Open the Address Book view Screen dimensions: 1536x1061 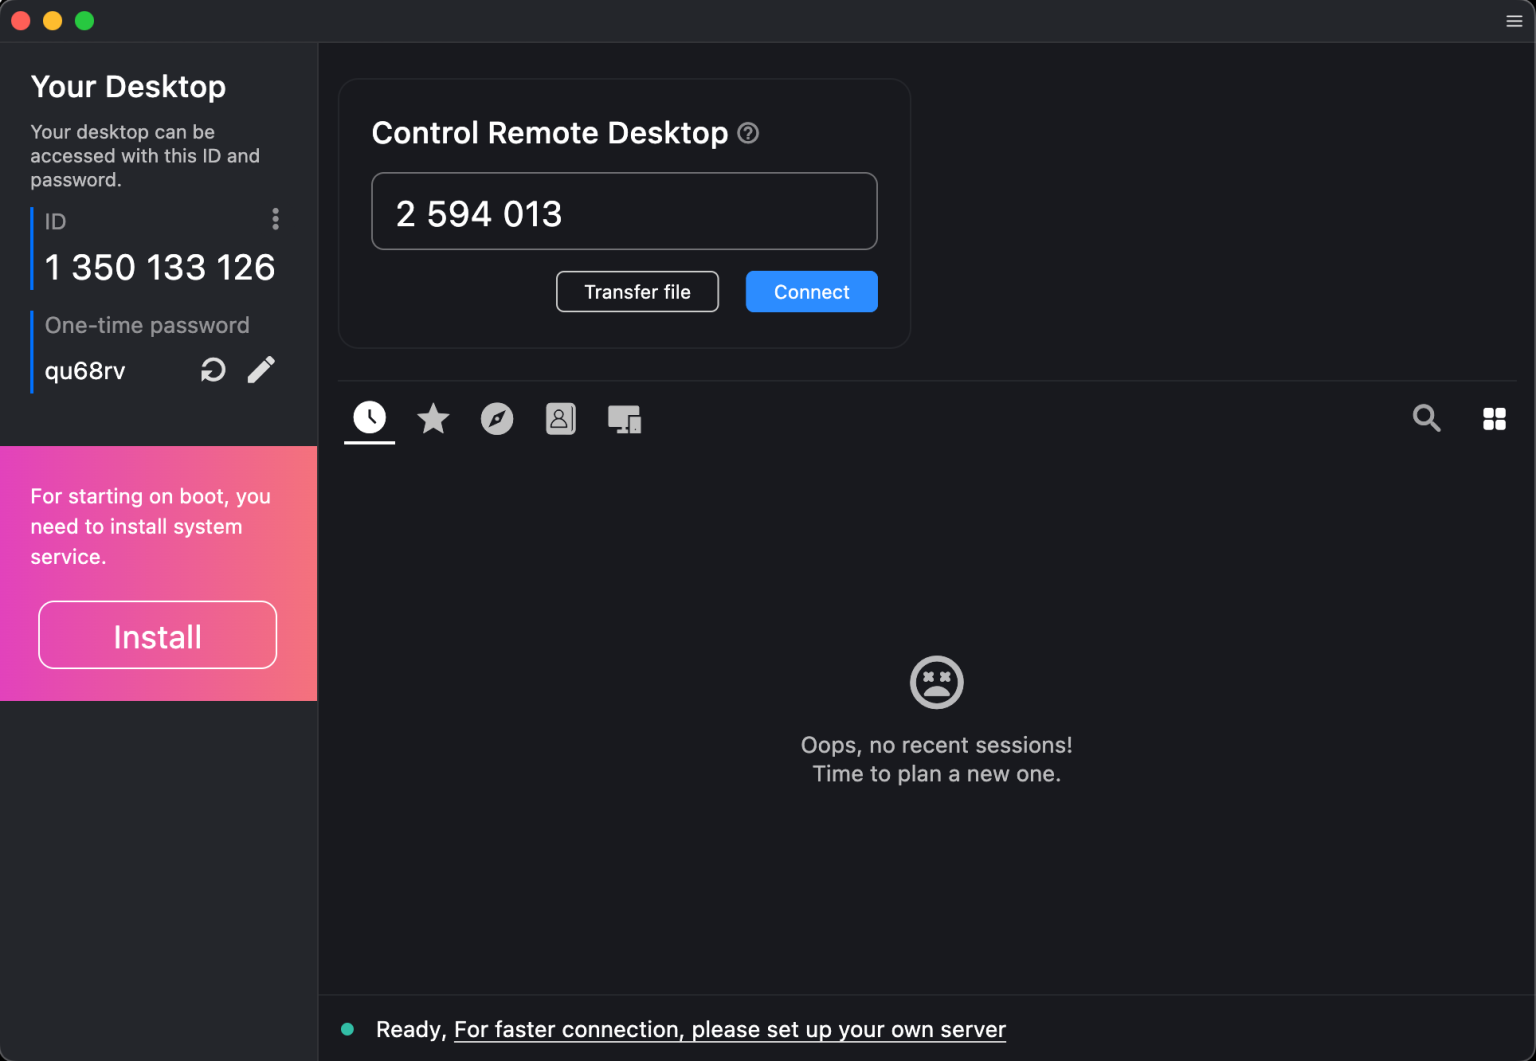(560, 419)
